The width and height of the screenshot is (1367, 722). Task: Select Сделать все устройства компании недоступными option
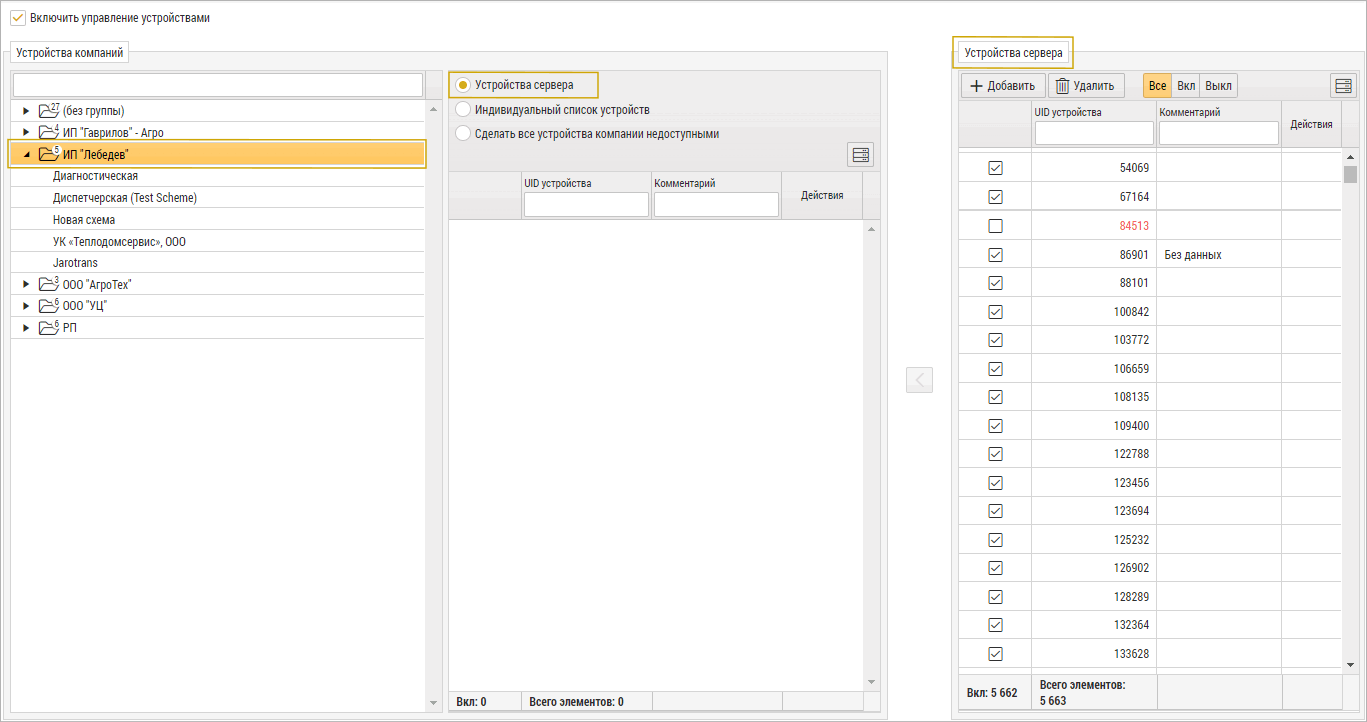point(463,133)
